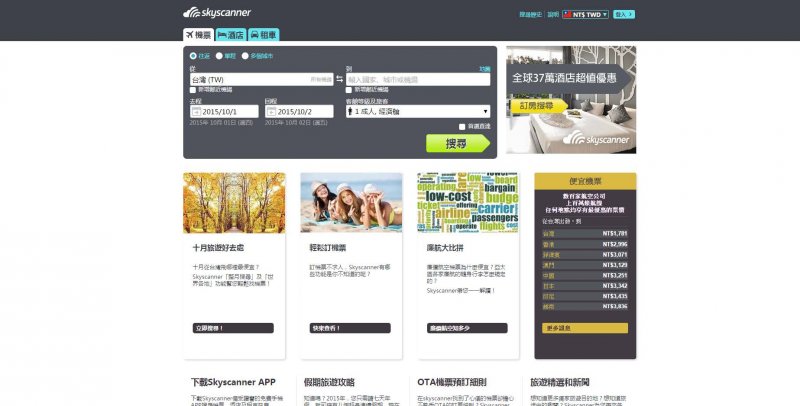
Task: Click the 輕鬆訂機票 card heading
Action: tap(328, 248)
